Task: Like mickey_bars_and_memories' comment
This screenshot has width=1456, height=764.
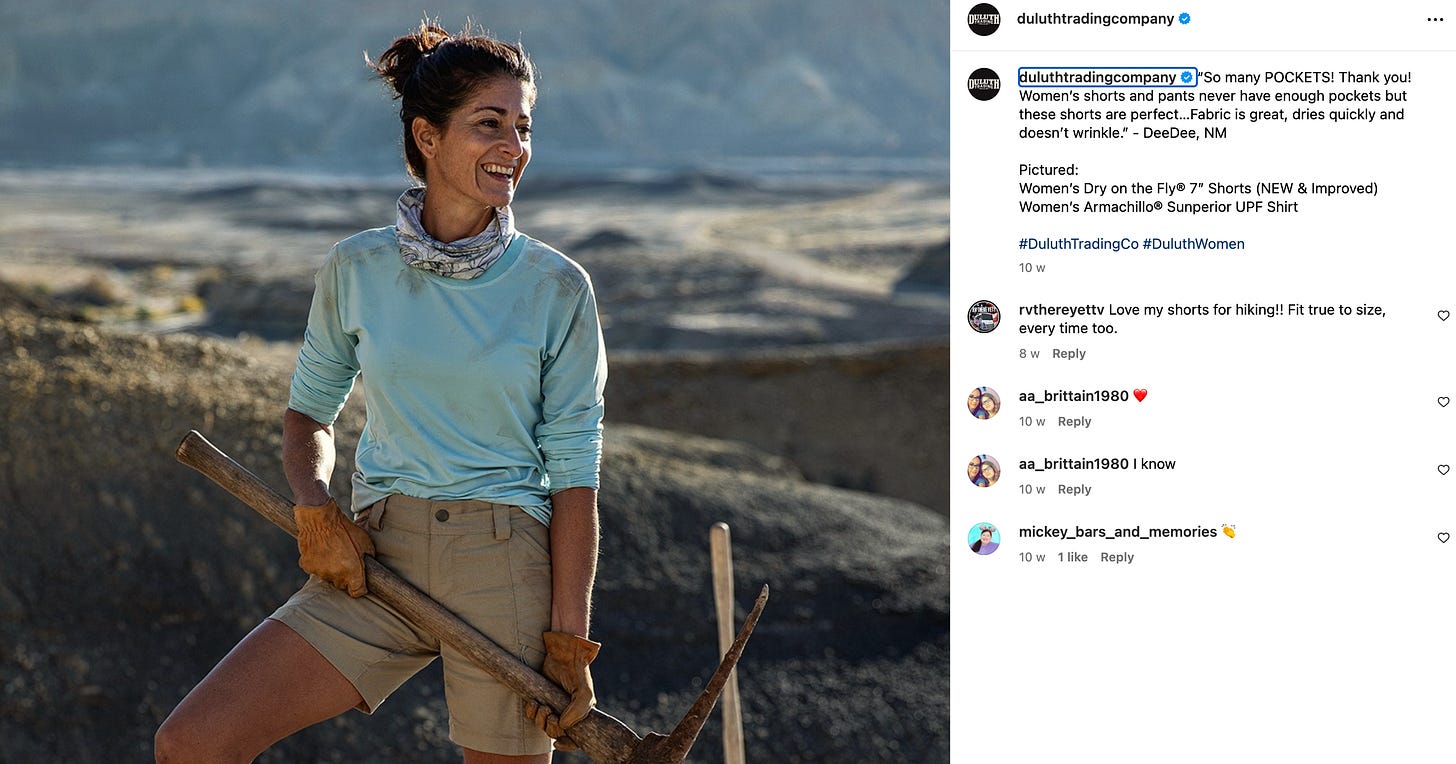Action: [1443, 538]
